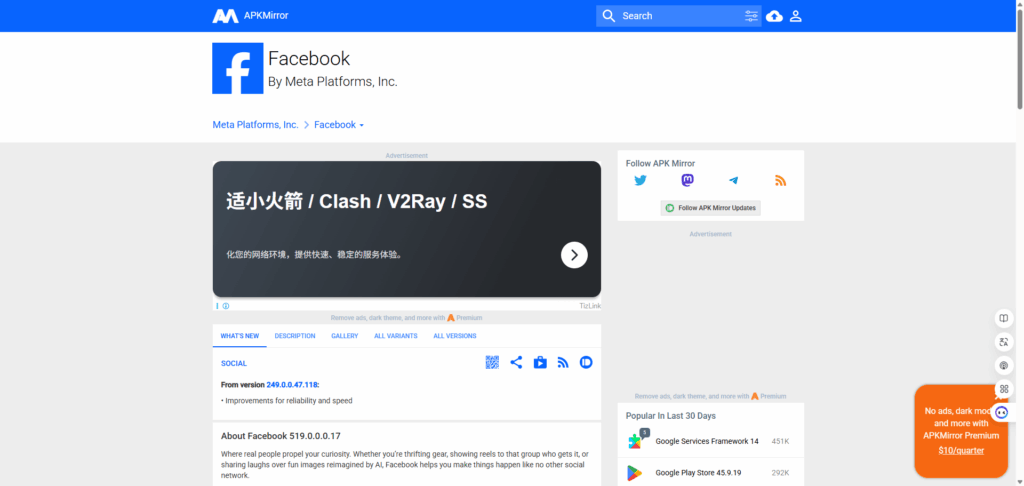
Task: Click the 'By Meta Platforms, Inc.' subtitle
Action: pyautogui.click(x=332, y=82)
